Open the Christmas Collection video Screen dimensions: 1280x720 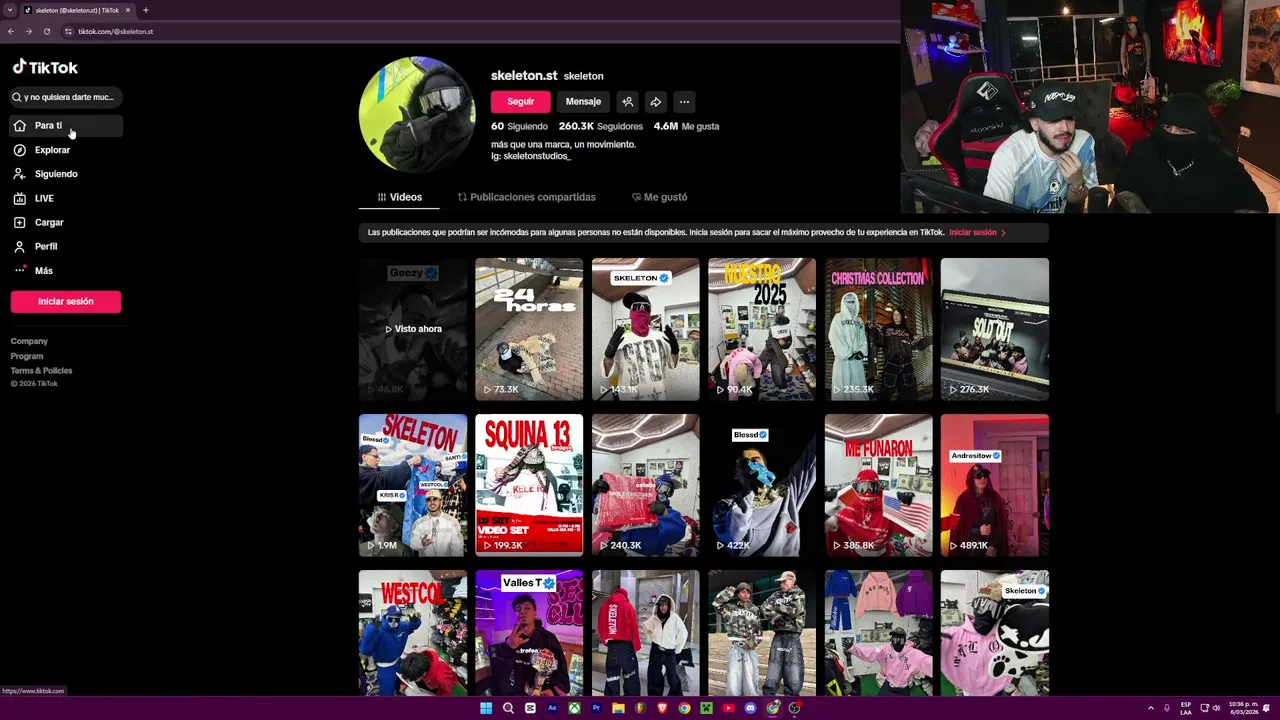coord(878,329)
